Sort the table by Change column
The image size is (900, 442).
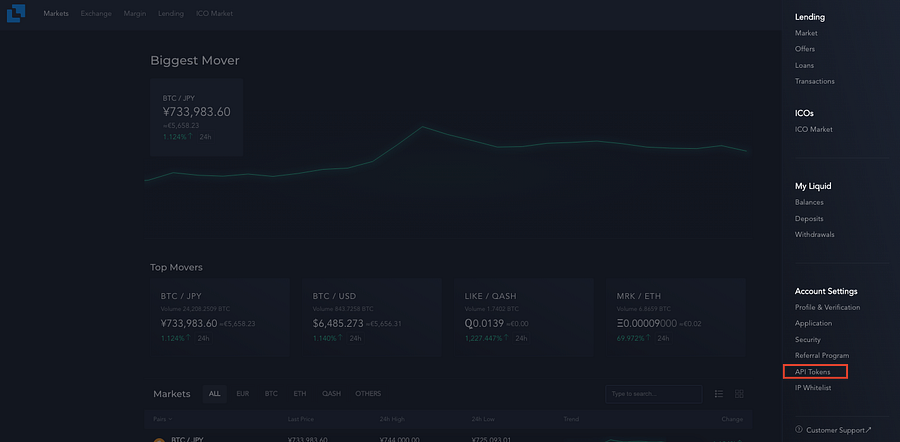click(732, 420)
